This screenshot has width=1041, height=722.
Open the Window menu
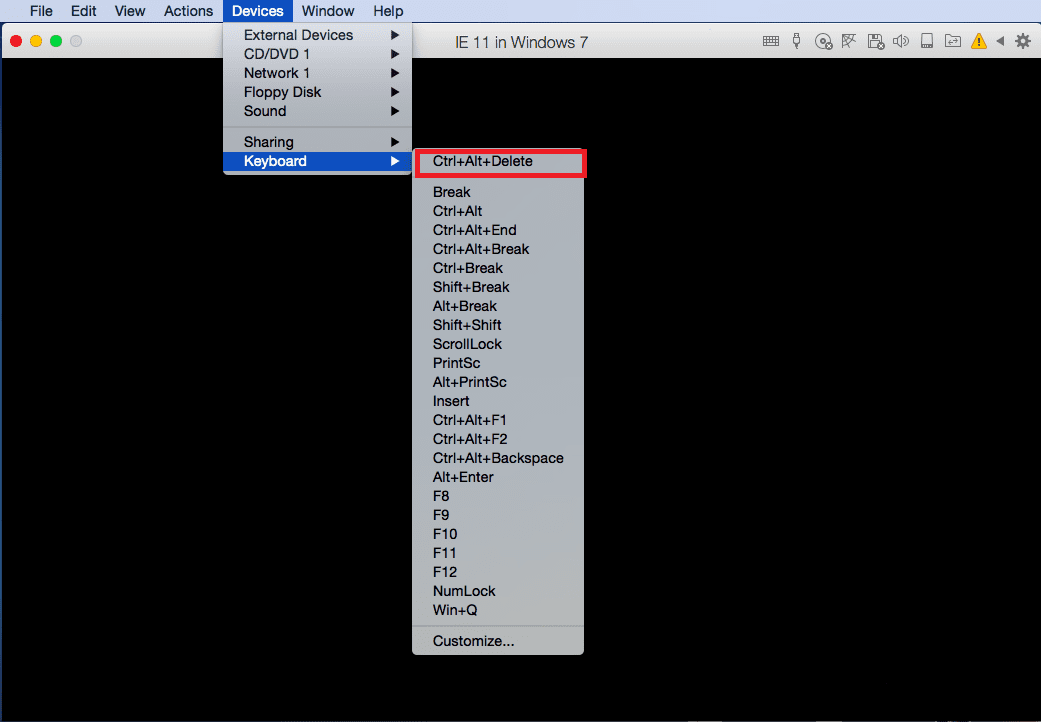point(327,11)
